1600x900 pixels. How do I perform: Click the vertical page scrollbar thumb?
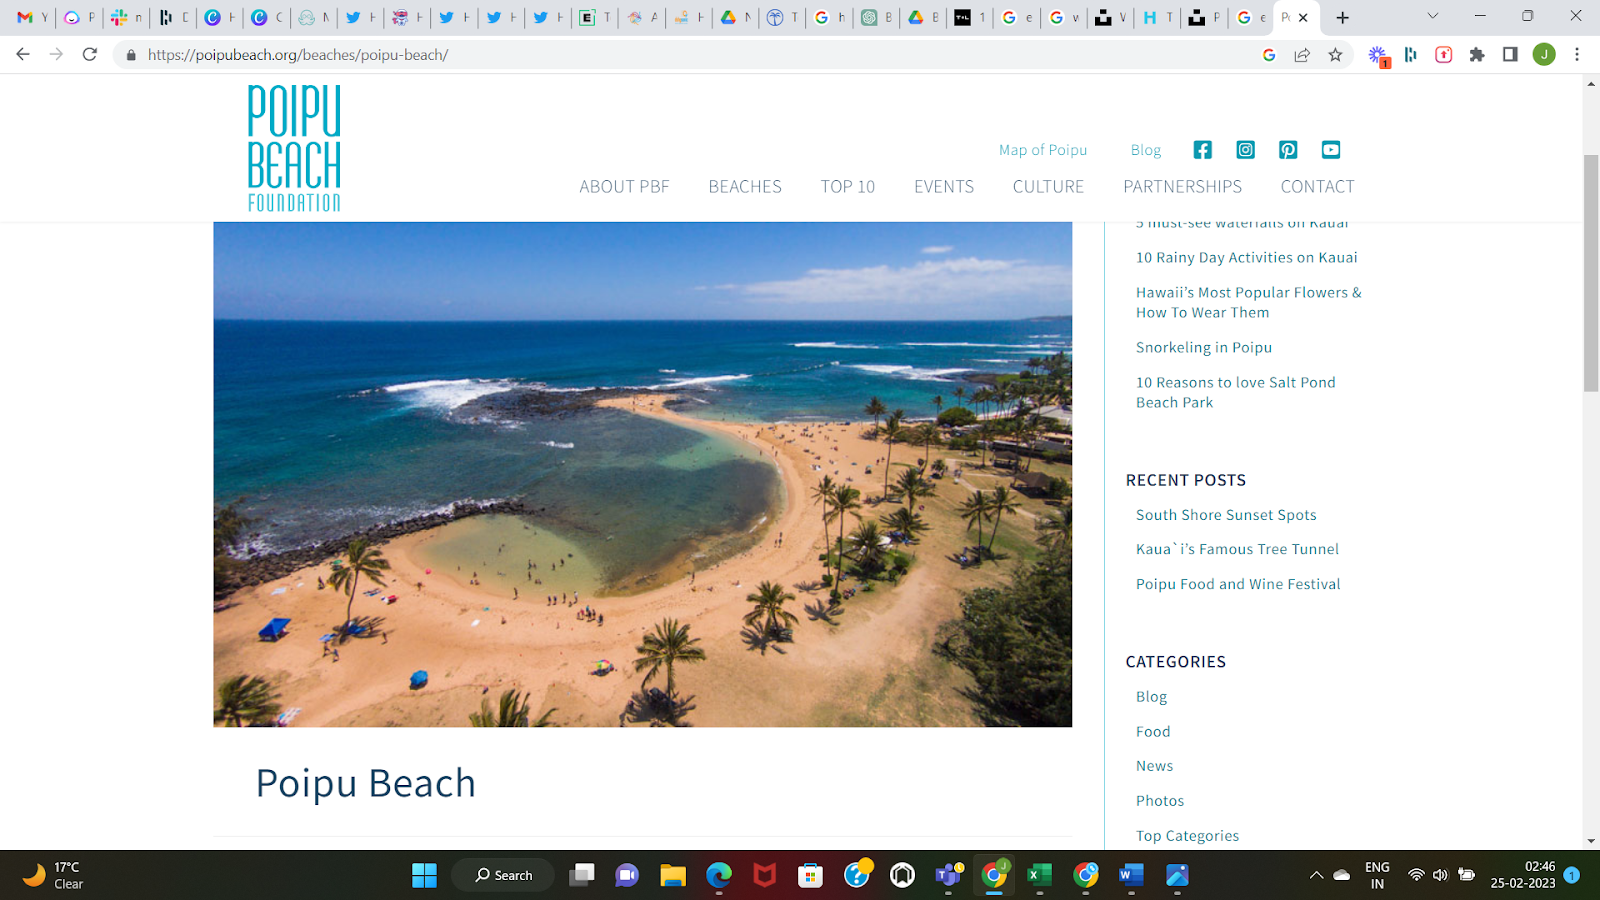[x=1591, y=273]
